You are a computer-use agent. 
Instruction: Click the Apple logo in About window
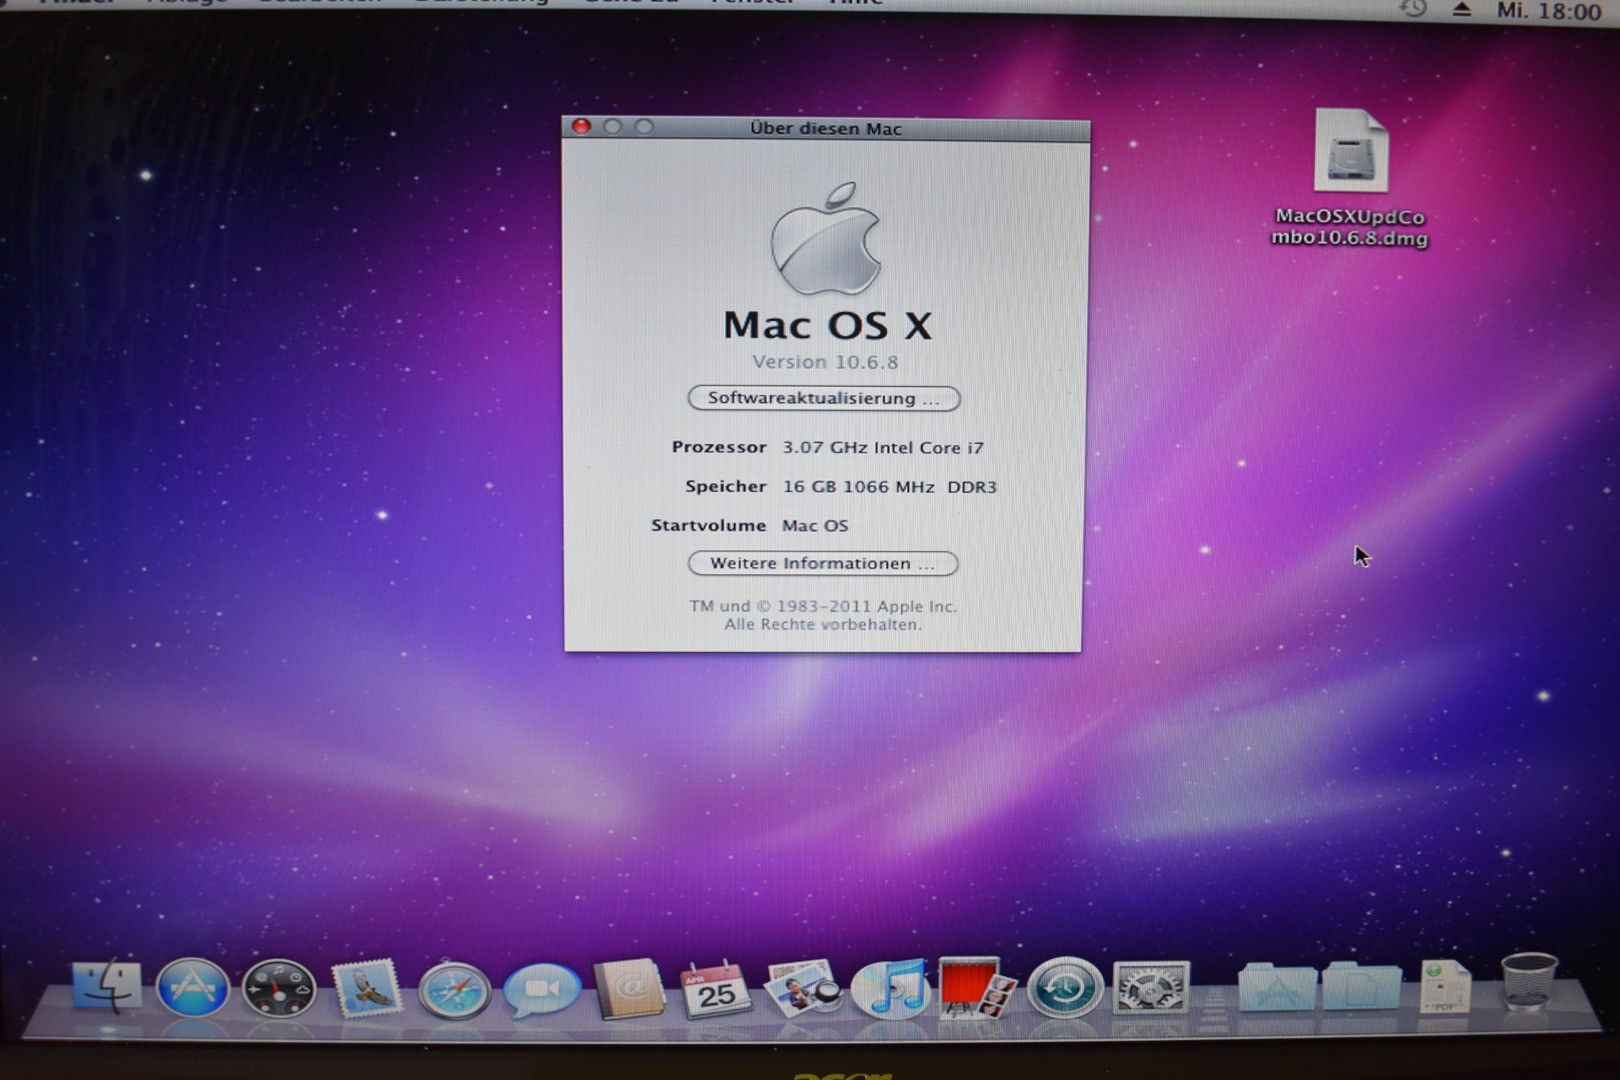826,238
